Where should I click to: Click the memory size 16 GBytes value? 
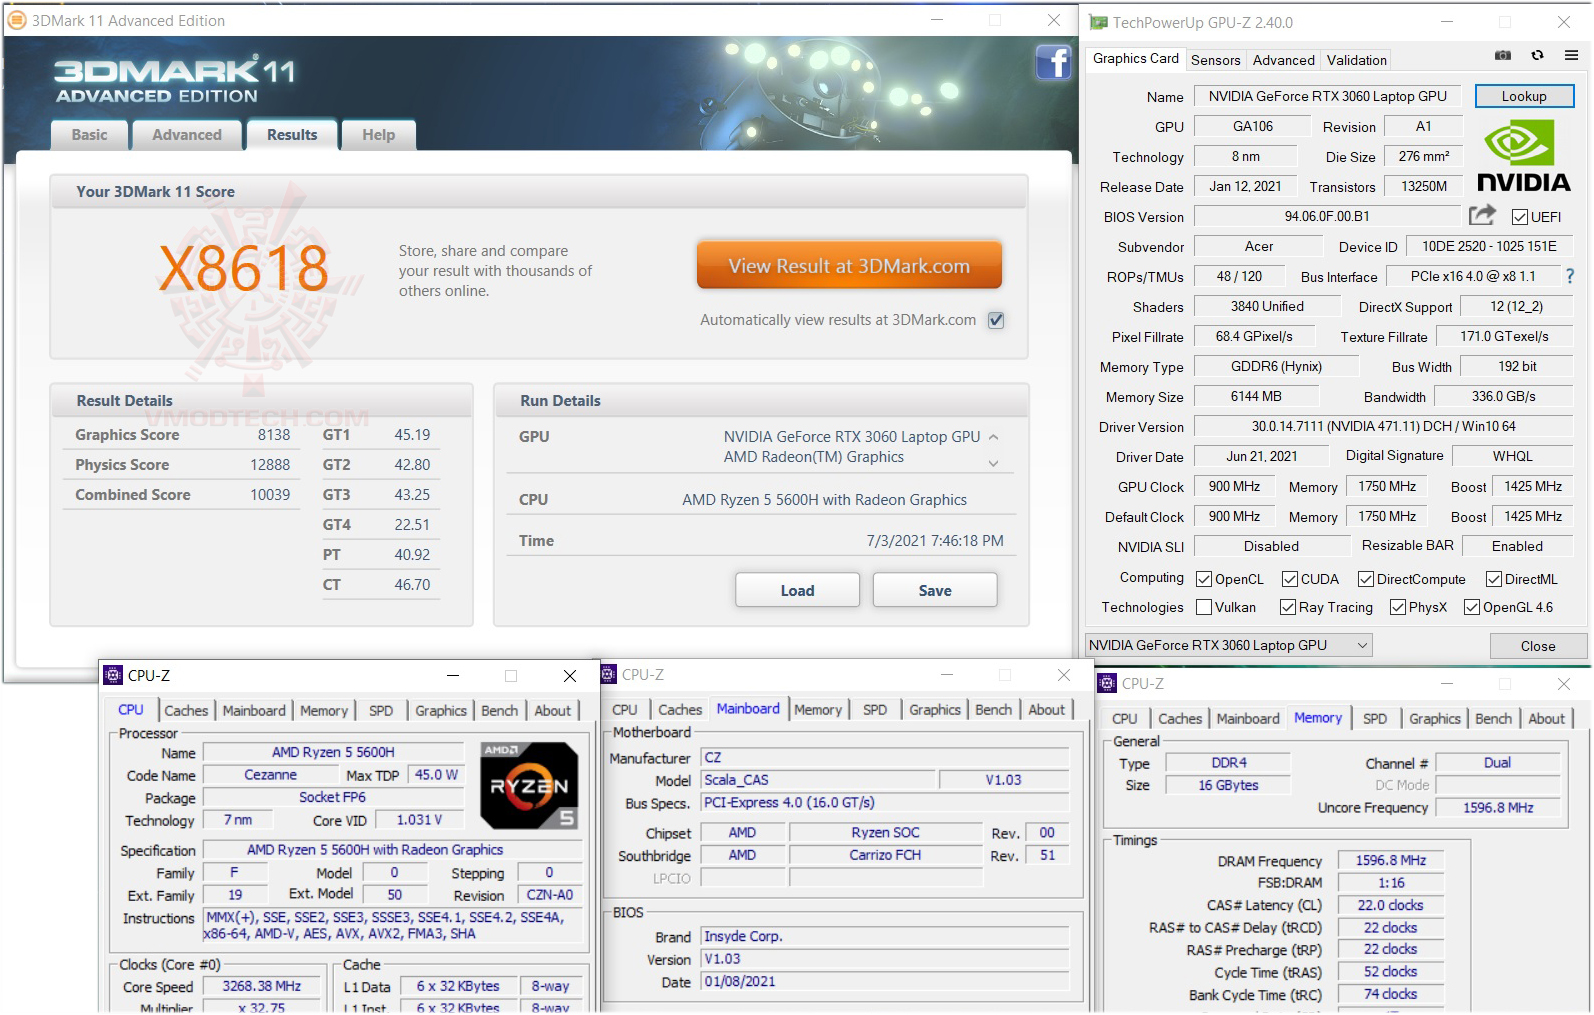(x=1228, y=785)
